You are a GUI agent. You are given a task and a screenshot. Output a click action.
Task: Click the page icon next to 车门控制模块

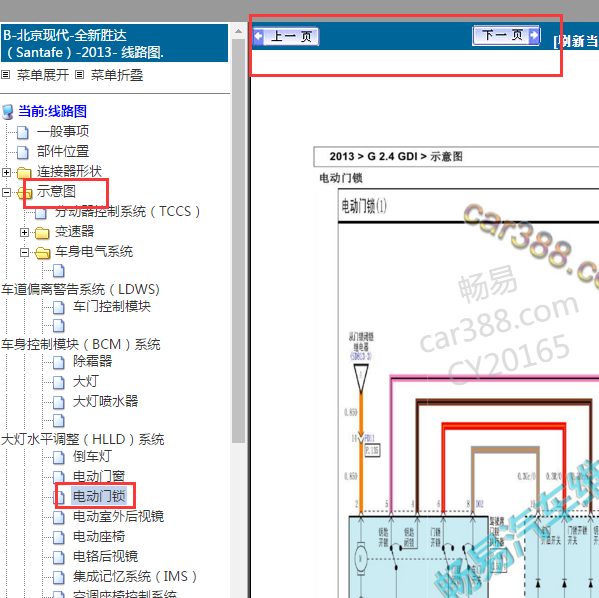(x=59, y=307)
